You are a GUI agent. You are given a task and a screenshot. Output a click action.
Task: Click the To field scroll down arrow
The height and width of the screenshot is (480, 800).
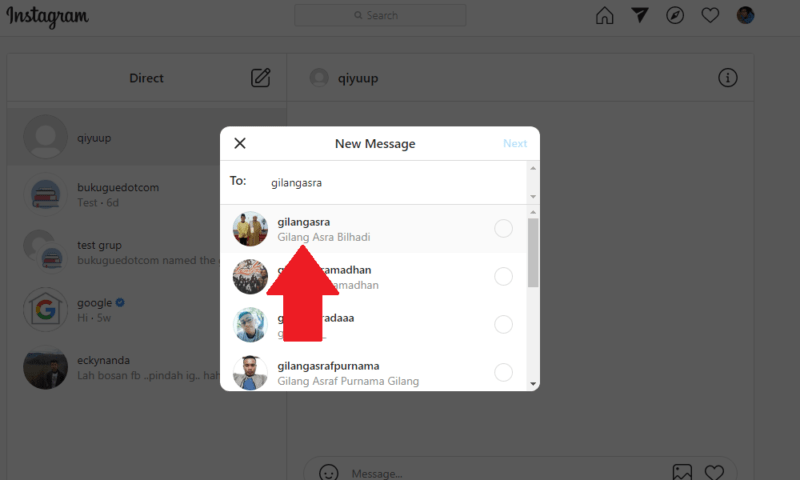coord(533,196)
